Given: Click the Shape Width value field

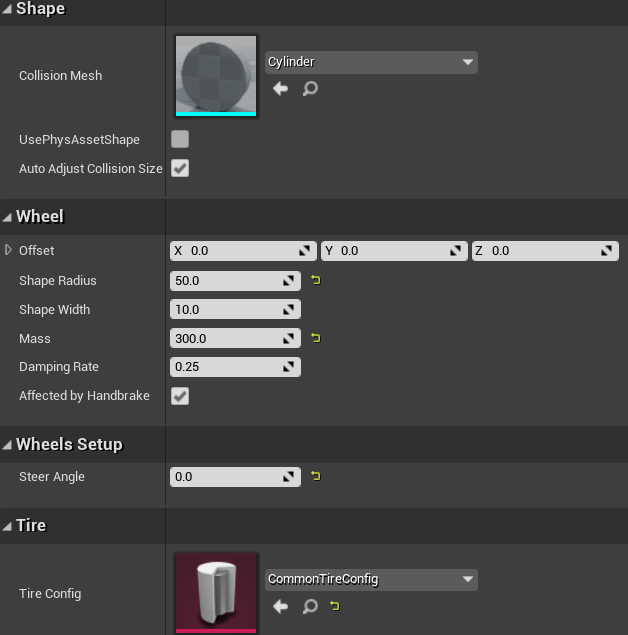Looking at the screenshot, I should pos(226,310).
